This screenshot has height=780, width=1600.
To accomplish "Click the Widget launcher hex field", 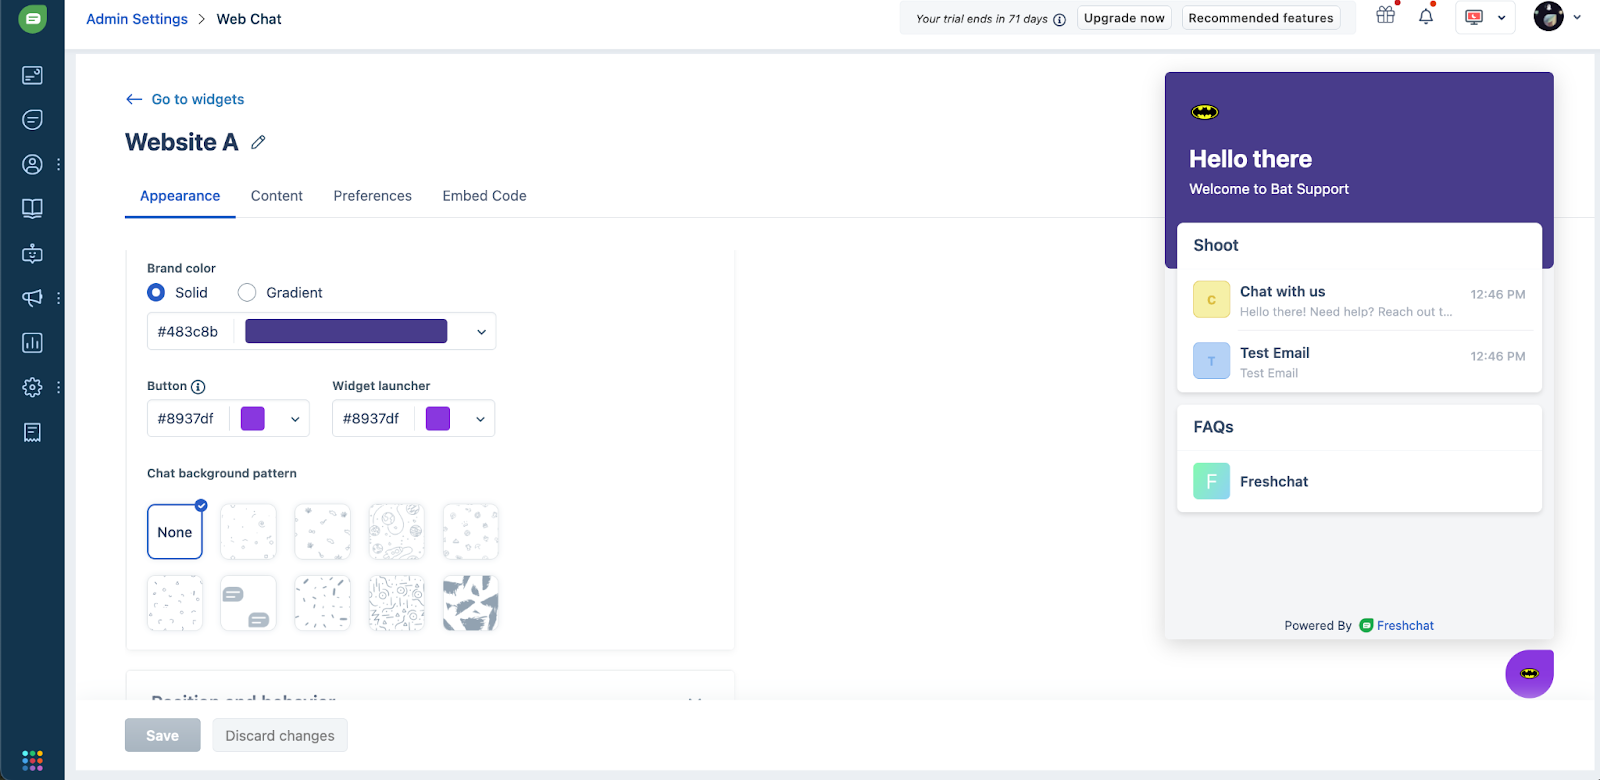I will pyautogui.click(x=372, y=419).
